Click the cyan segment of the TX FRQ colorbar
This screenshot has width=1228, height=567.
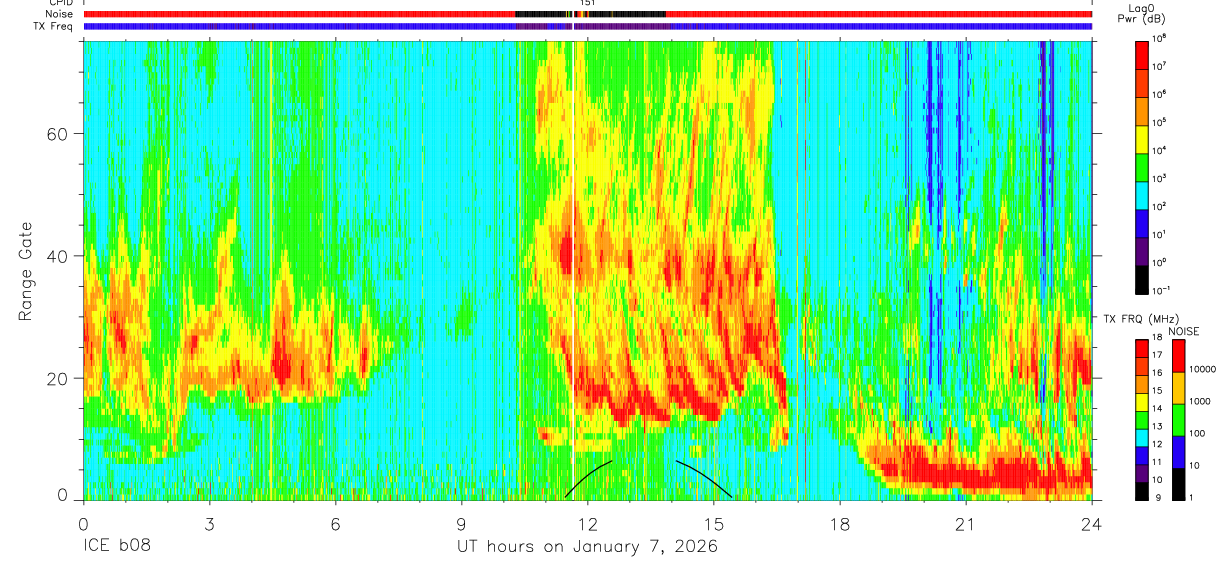[x=1141, y=438]
